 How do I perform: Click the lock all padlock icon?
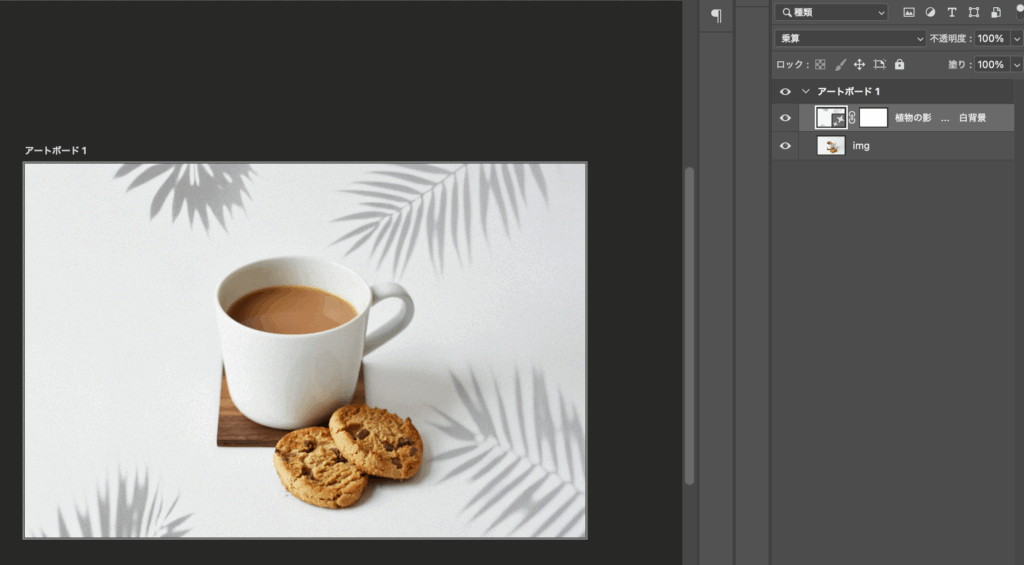coord(899,64)
